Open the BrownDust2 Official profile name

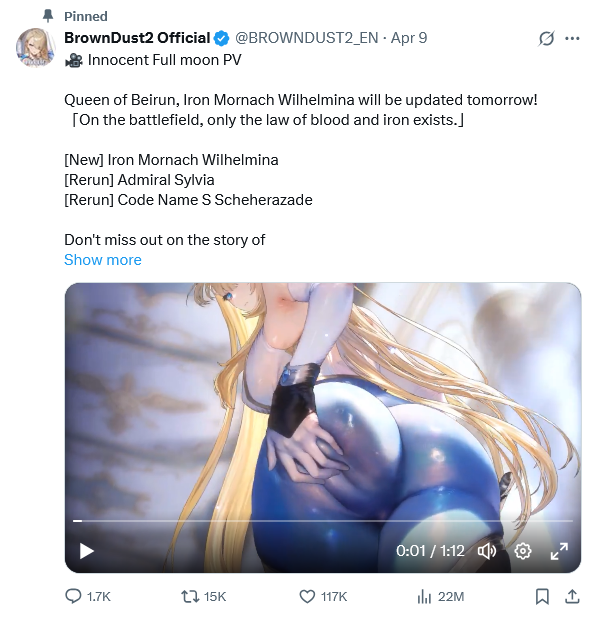click(x=137, y=38)
